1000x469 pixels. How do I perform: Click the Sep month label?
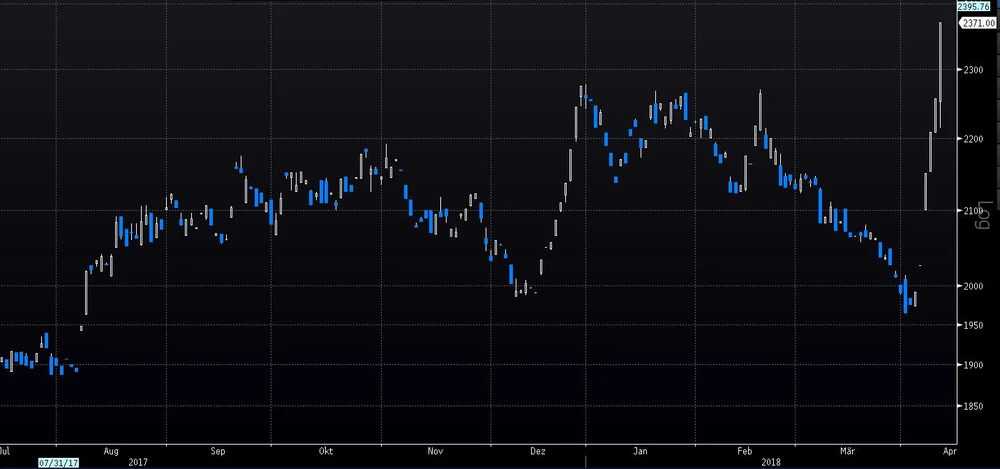(x=219, y=451)
